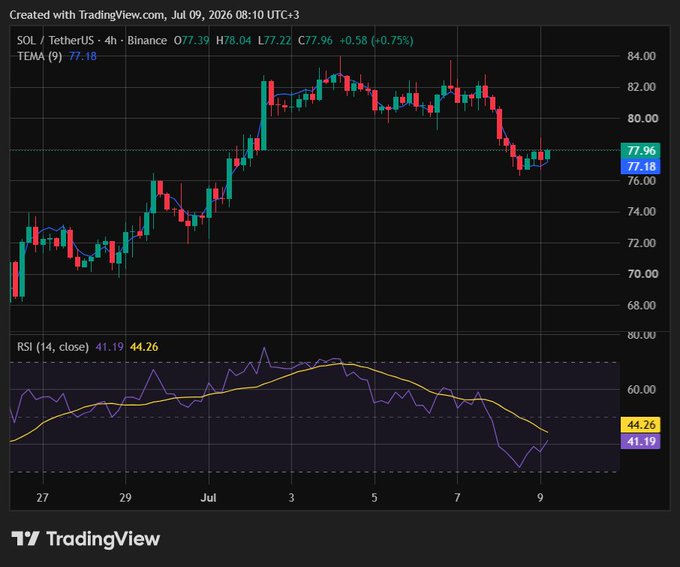Click the low price L77.22 value
The image size is (680, 567).
pyautogui.click(x=275, y=40)
